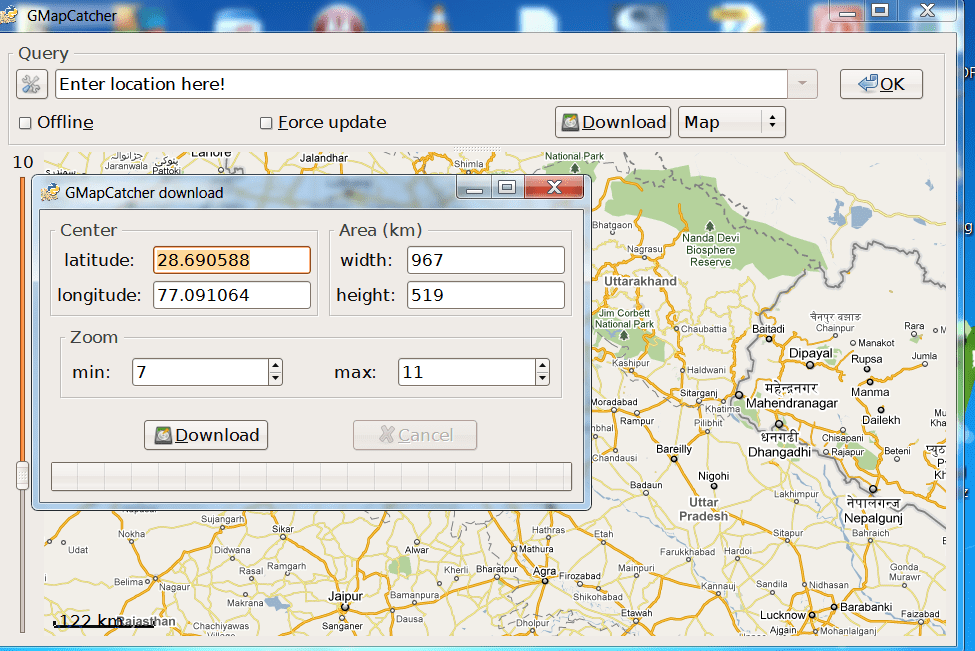Click the zoom max value field
This screenshot has width=975, height=651.
[x=466, y=372]
